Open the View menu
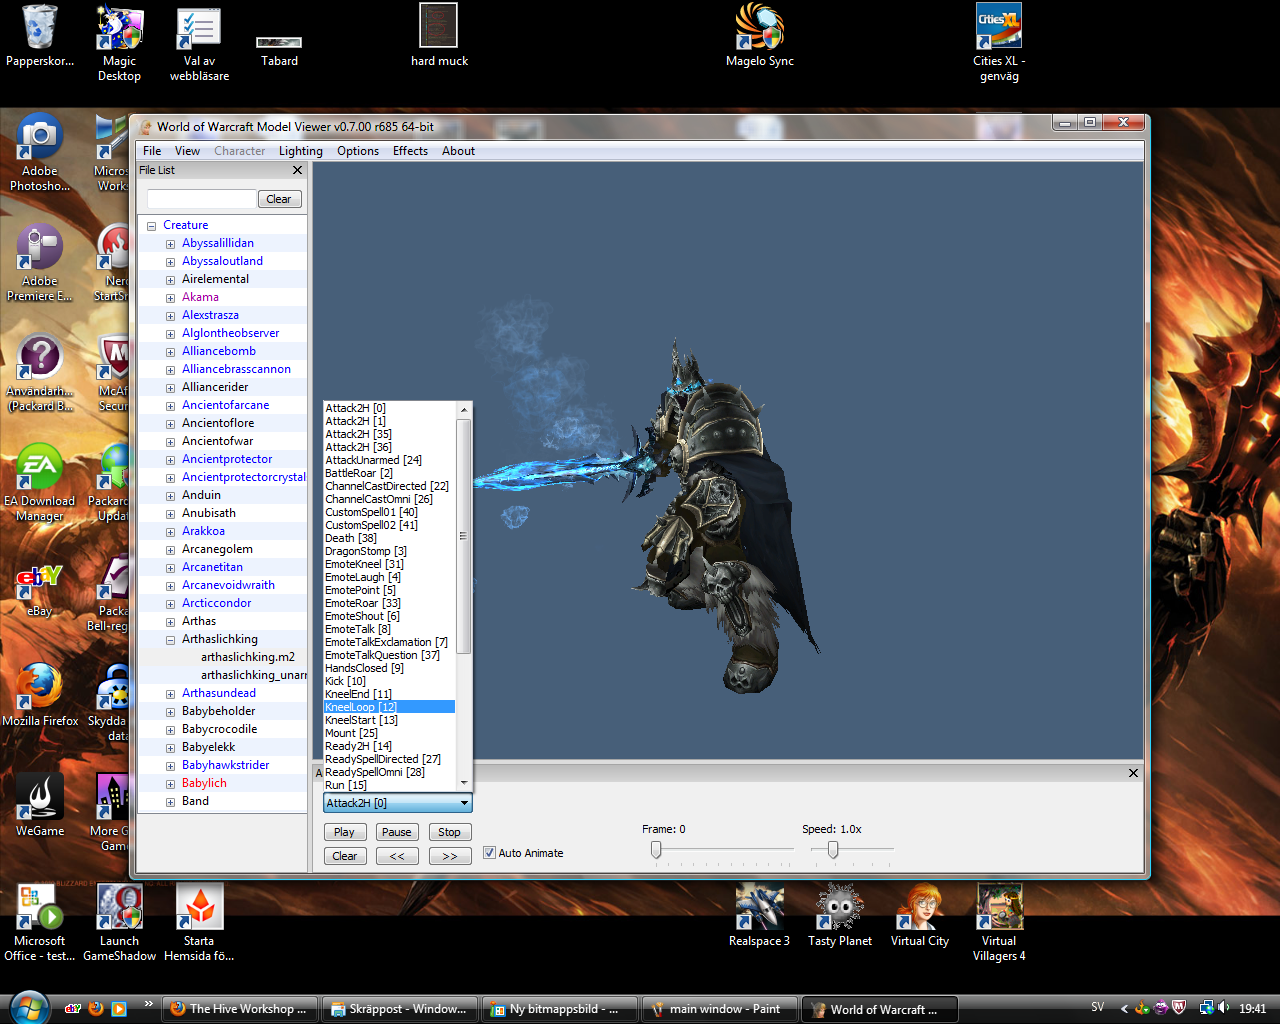Screen dimensions: 1280x1024 [x=187, y=151]
